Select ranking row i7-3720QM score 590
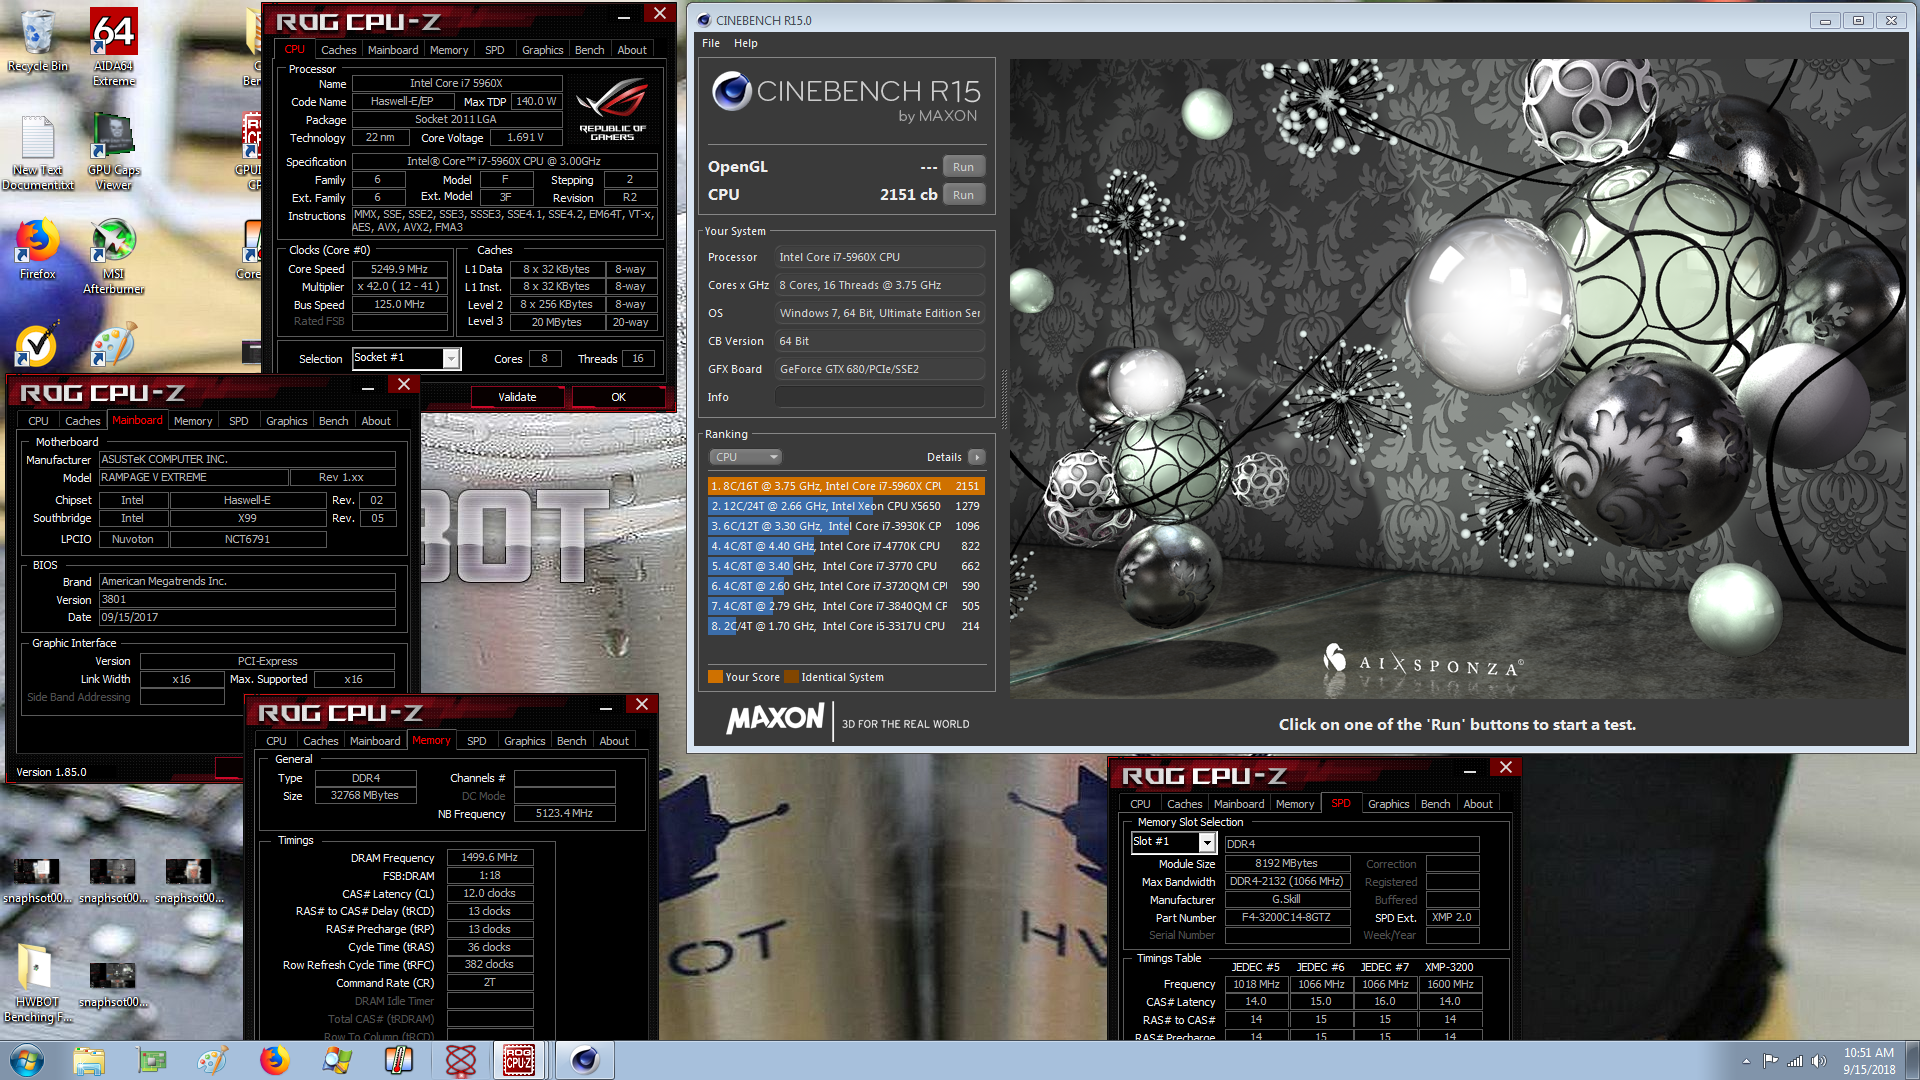Viewport: 1920px width, 1080px height. tap(846, 586)
